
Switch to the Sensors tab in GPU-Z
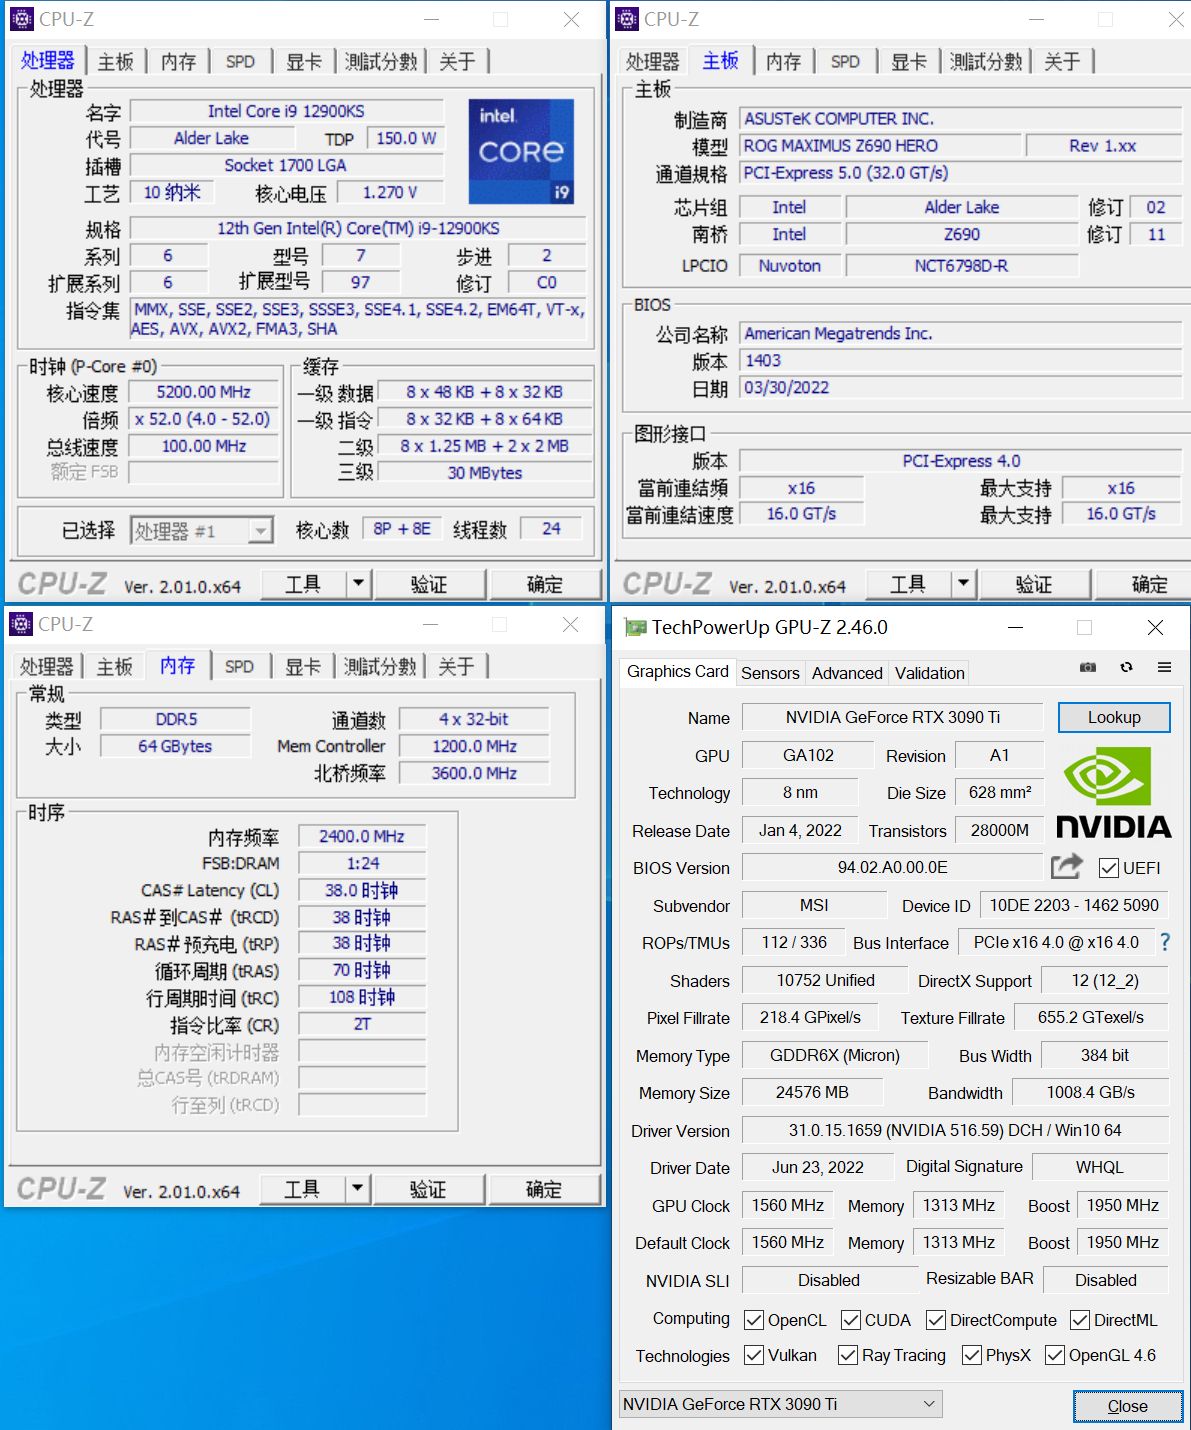tap(770, 673)
